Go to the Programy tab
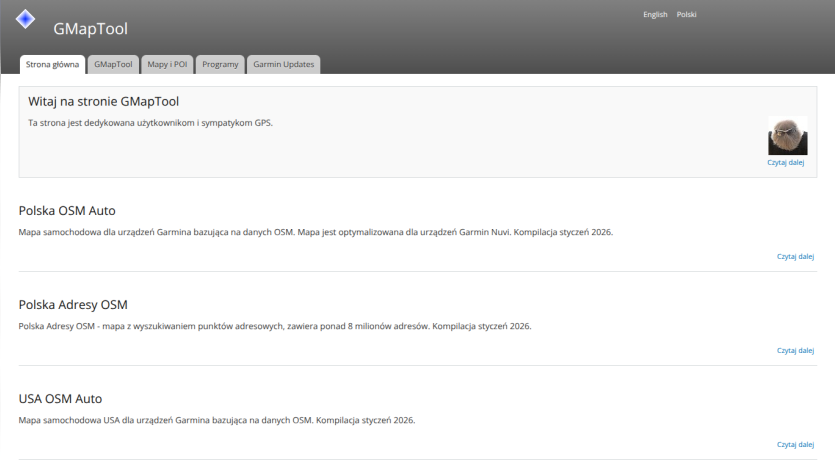 click(220, 64)
